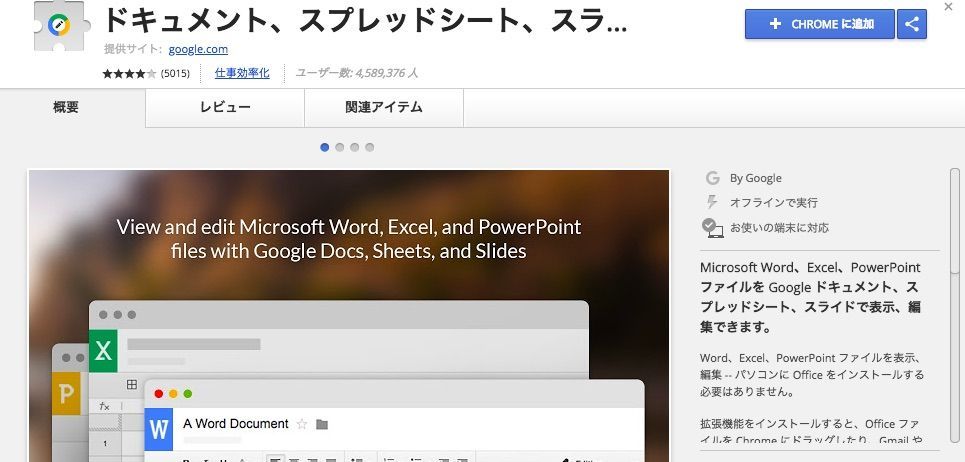Click the Google G icon
The image size is (965, 462).
pos(713,178)
